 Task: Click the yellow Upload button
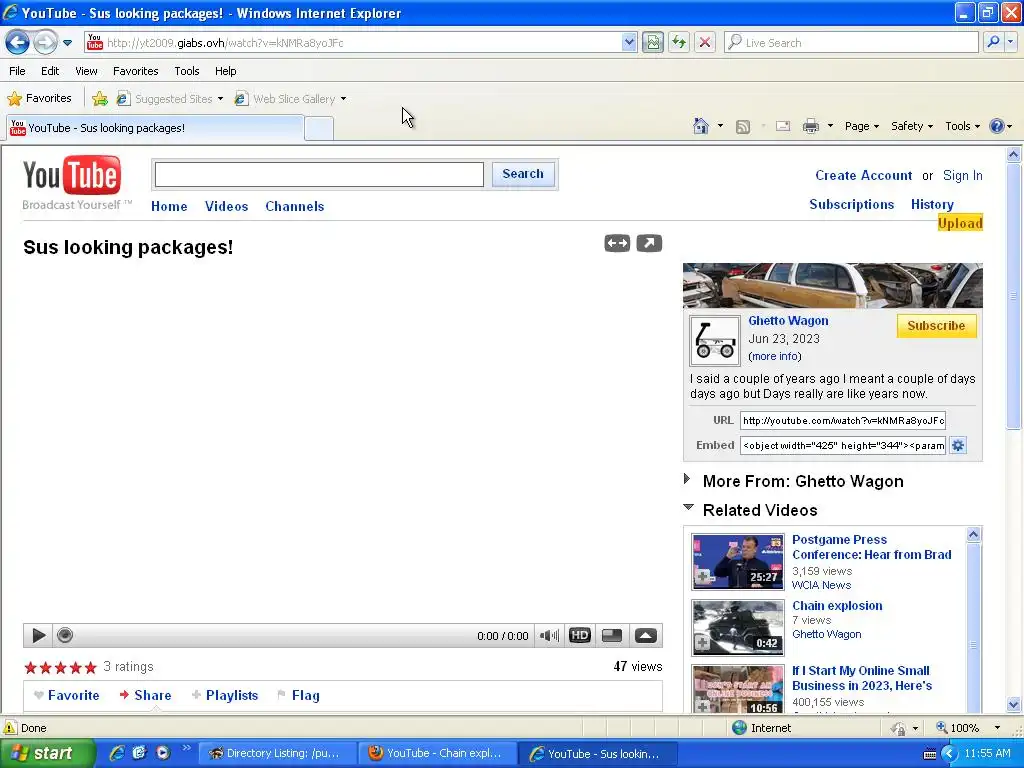(960, 223)
